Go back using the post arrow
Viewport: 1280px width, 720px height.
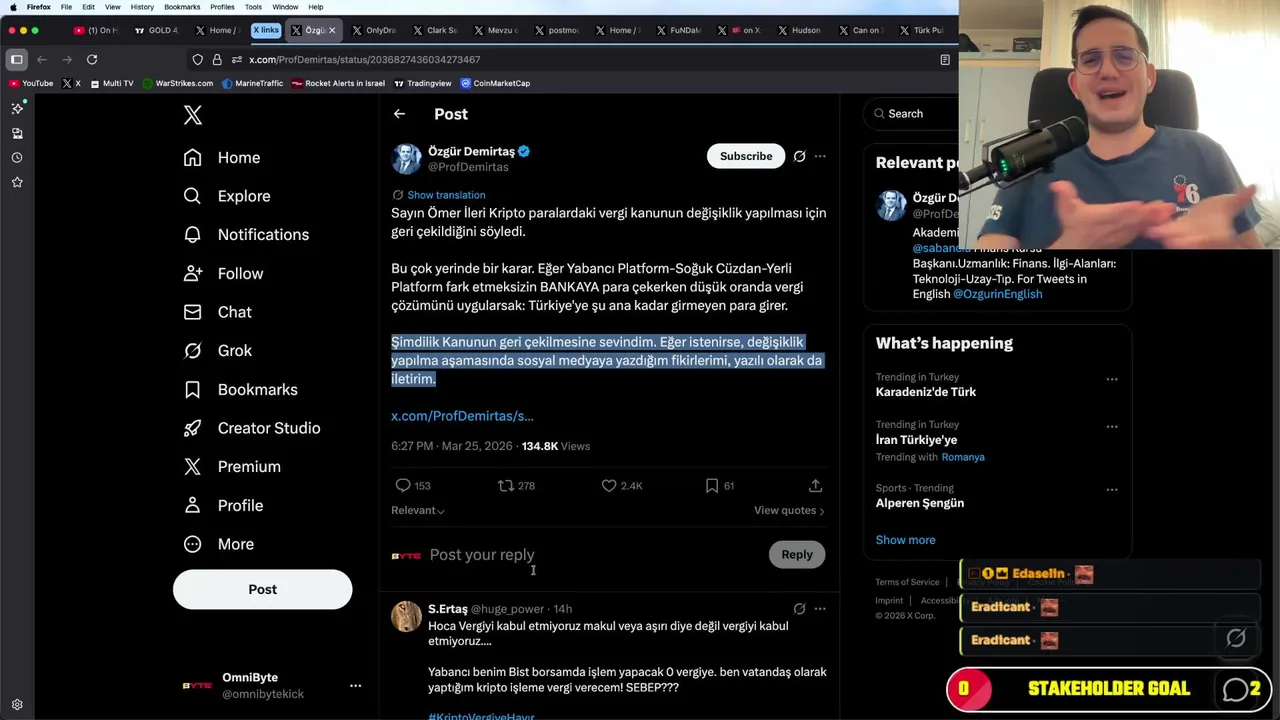click(399, 114)
